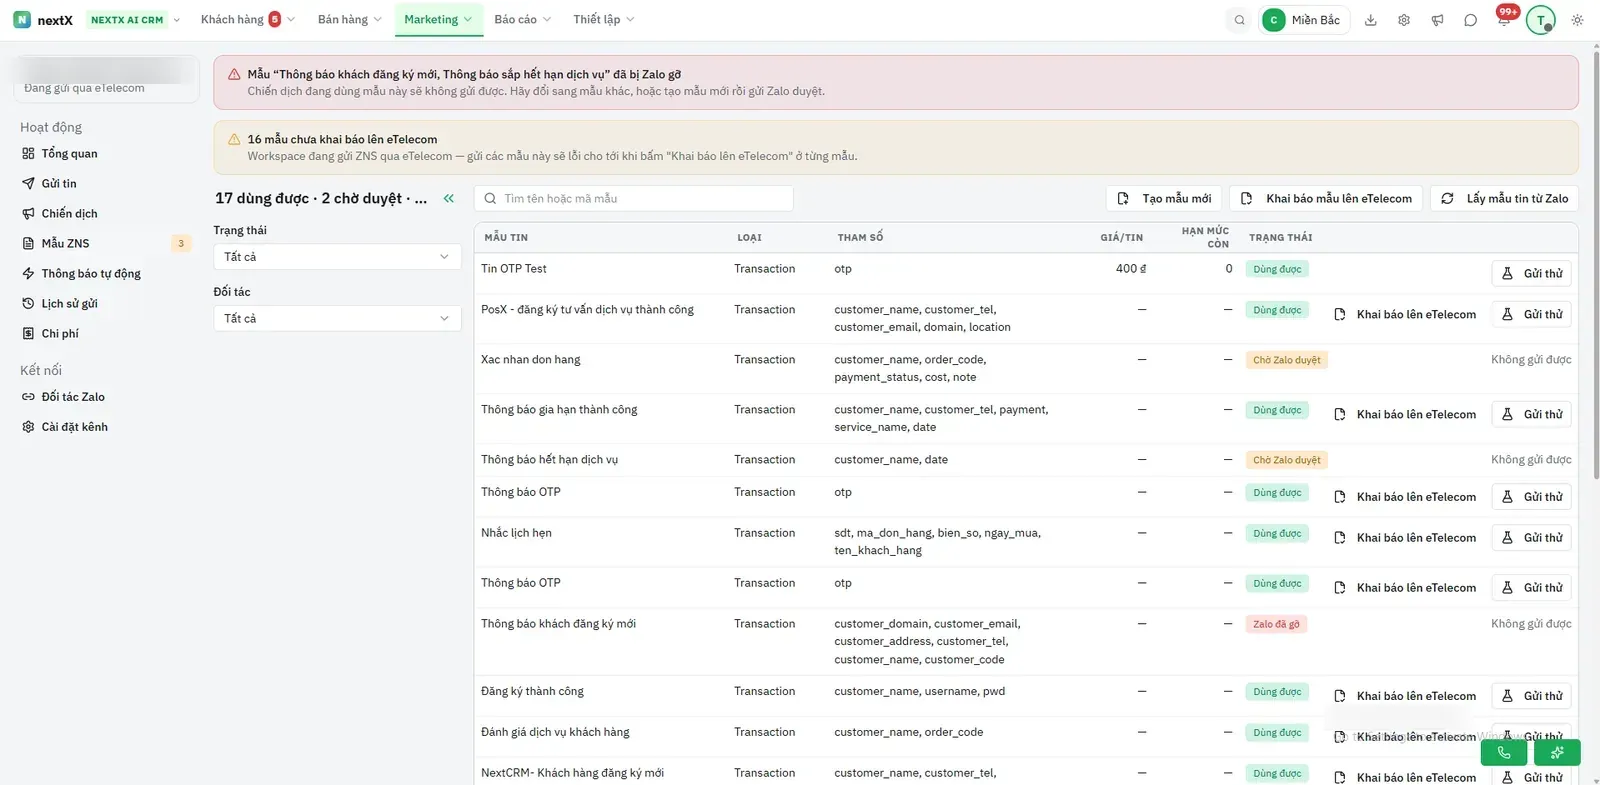1600x785 pixels.
Task: Toggle the sun theme icon
Action: 1577,20
